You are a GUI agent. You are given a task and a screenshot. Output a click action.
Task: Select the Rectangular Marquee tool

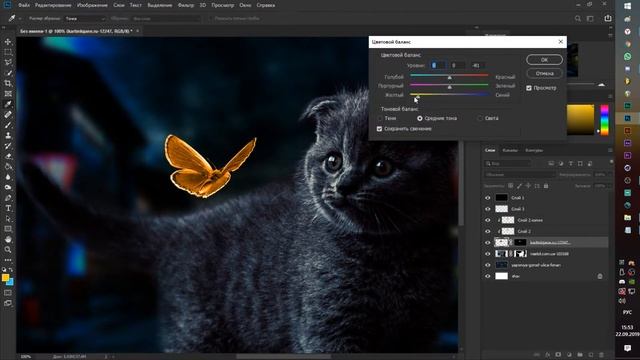[8, 52]
